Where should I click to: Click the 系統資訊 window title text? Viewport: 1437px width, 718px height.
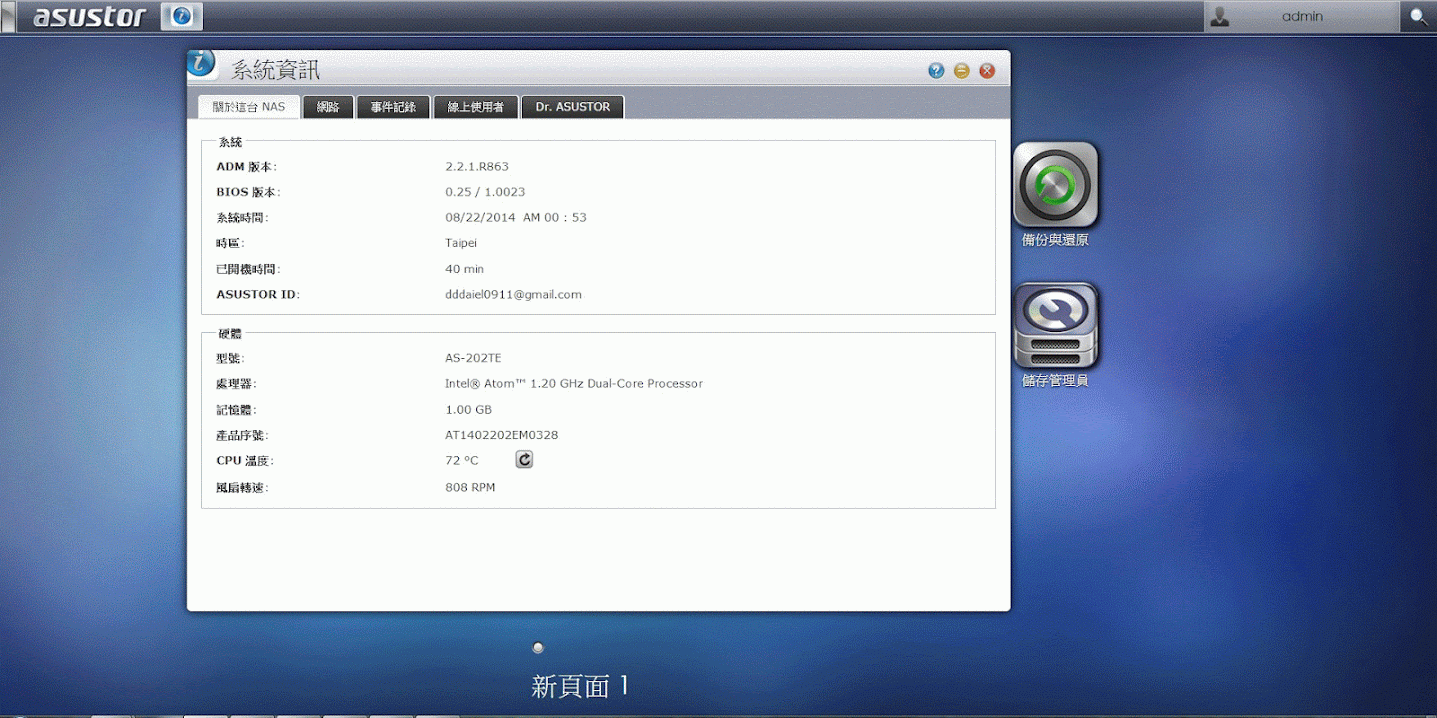click(x=276, y=70)
